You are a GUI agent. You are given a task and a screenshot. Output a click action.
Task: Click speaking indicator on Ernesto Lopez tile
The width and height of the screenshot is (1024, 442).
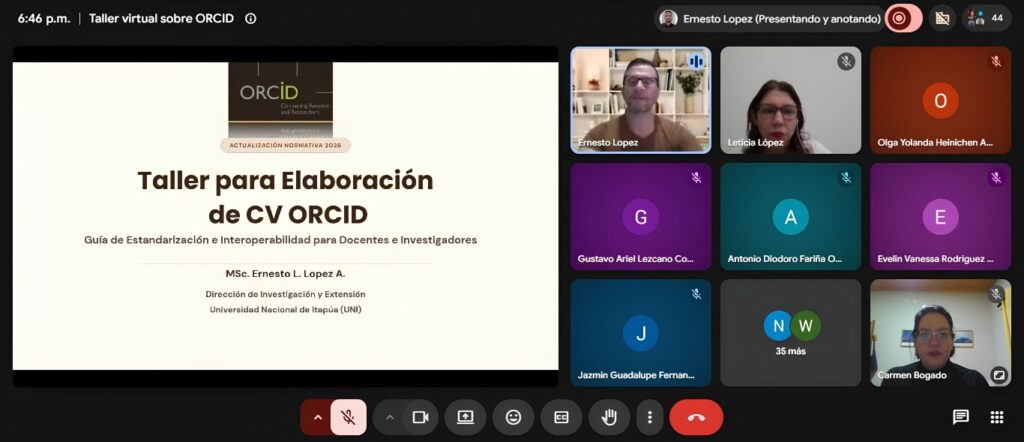[x=696, y=61]
